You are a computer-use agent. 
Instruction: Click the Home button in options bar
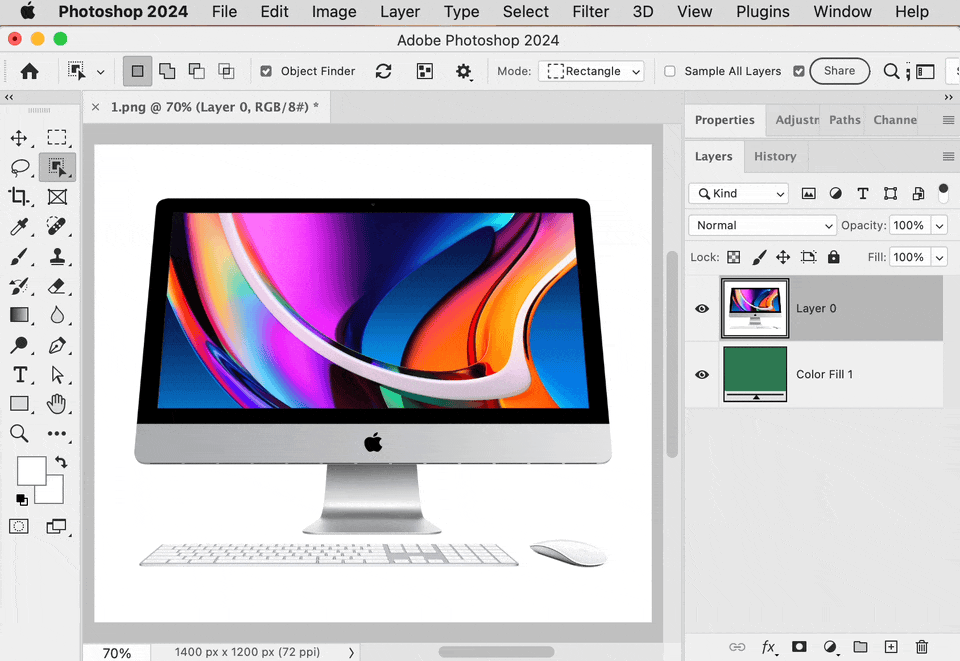coord(29,72)
